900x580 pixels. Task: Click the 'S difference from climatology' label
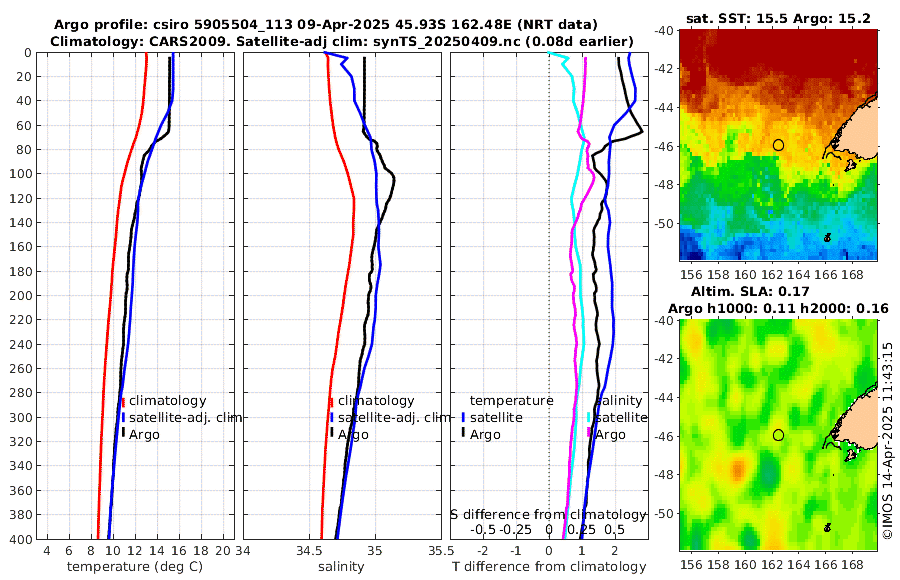coord(548,514)
